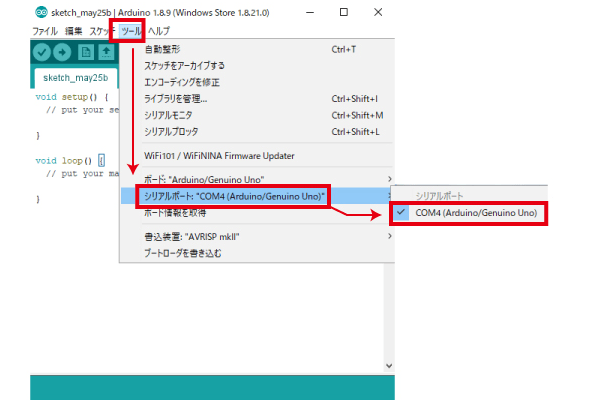This screenshot has width=600, height=400.
Task: Maximize the Arduino window
Action: pos(344,12)
